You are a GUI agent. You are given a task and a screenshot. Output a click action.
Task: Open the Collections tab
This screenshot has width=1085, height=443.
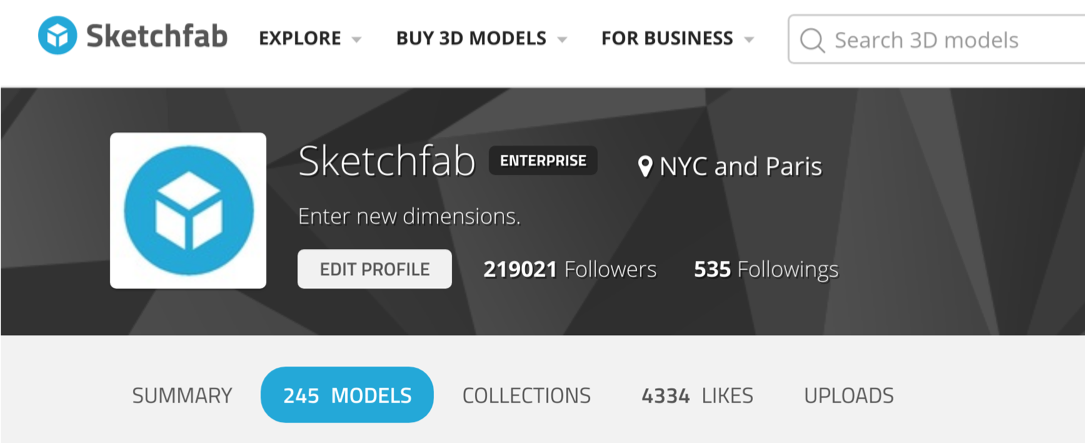[x=526, y=395]
